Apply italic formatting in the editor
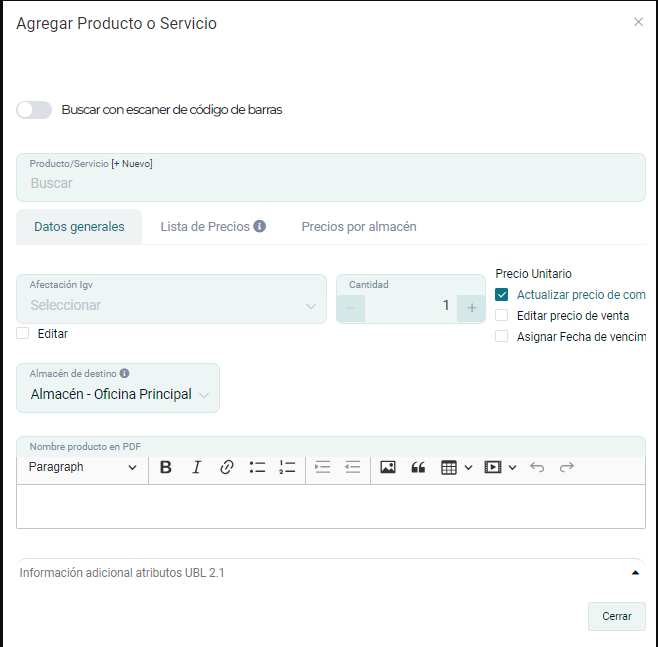This screenshot has height=647, width=658. pos(196,467)
